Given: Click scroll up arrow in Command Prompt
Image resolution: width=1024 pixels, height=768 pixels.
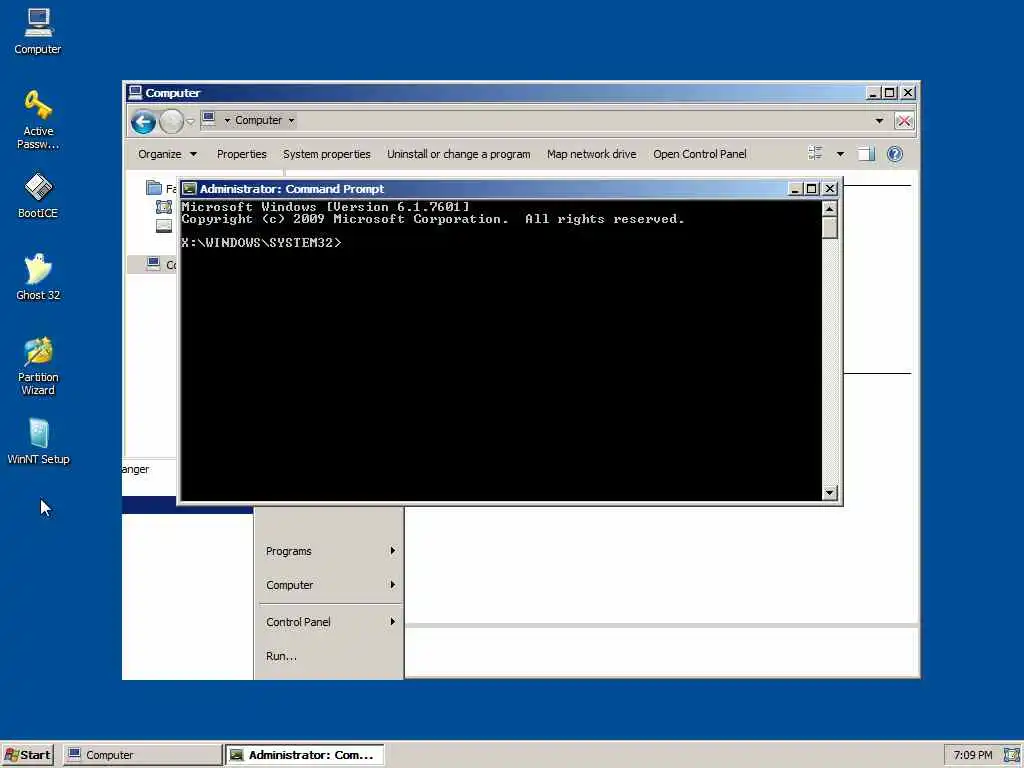Looking at the screenshot, I should [829, 209].
